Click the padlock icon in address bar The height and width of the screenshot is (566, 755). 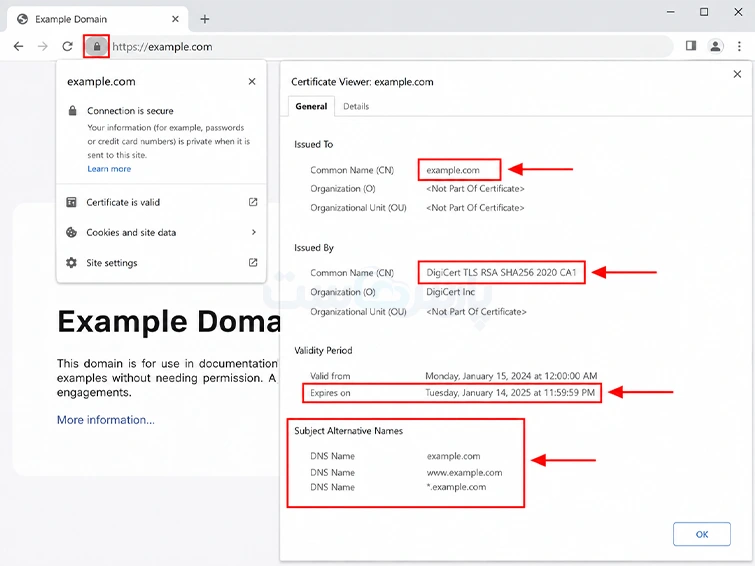tap(97, 47)
